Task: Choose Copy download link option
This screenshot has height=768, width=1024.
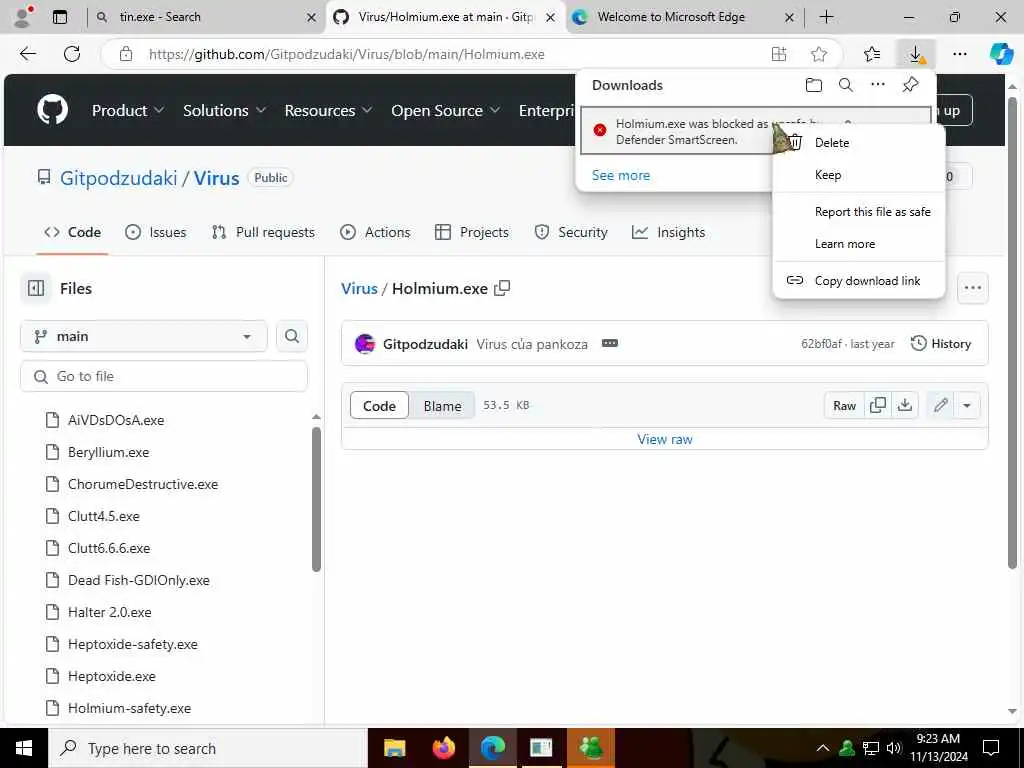Action: point(858,281)
